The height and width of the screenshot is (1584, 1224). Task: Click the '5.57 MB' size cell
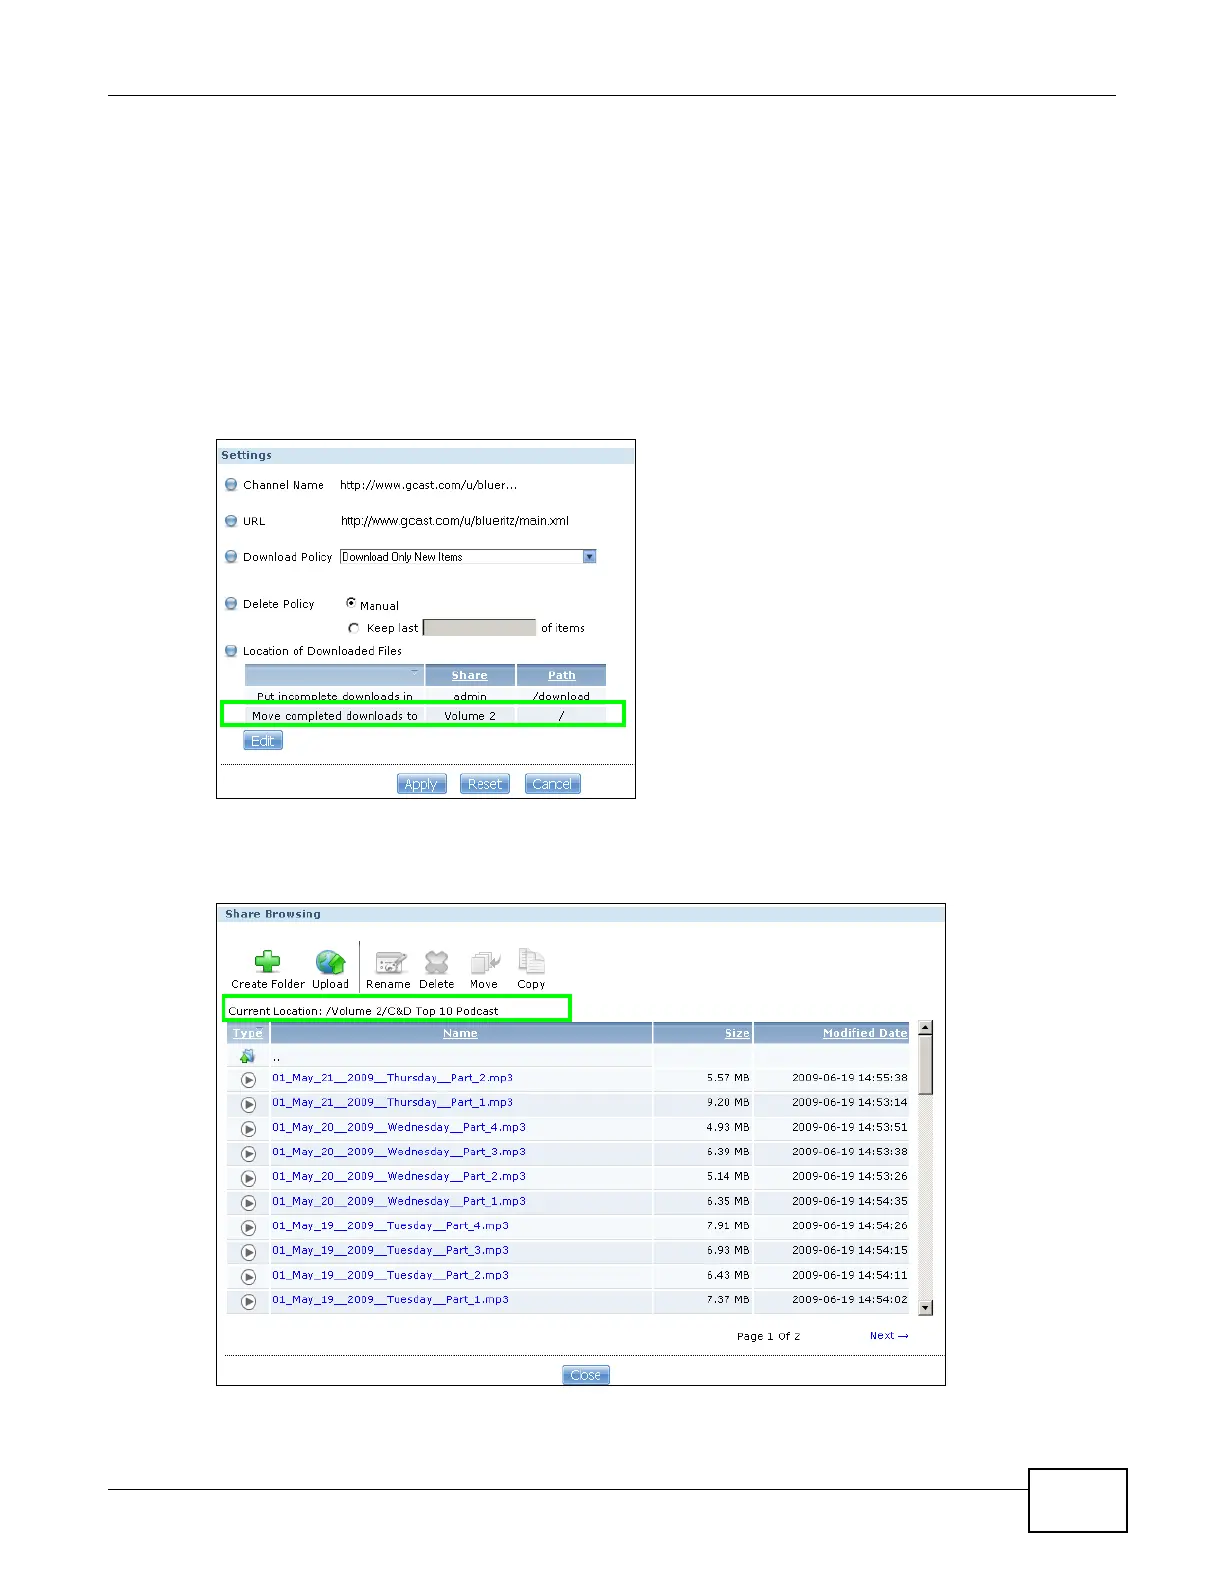point(728,1078)
